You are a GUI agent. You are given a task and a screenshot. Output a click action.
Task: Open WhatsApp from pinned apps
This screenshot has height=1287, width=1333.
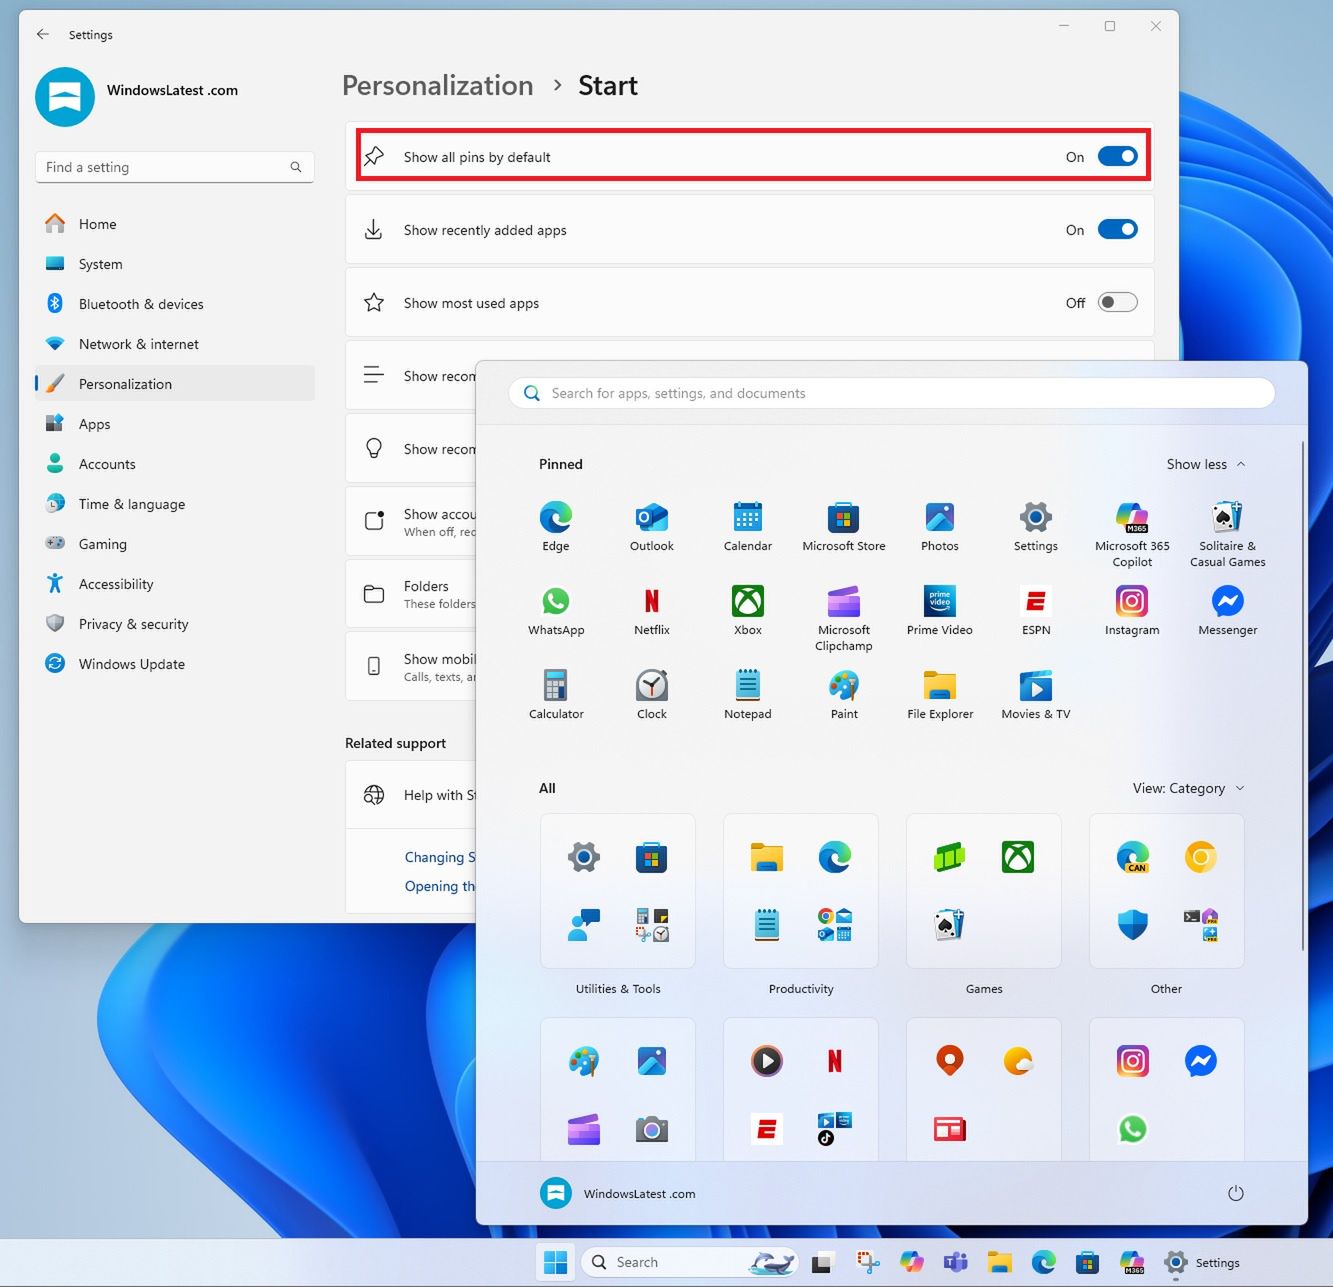click(x=556, y=611)
